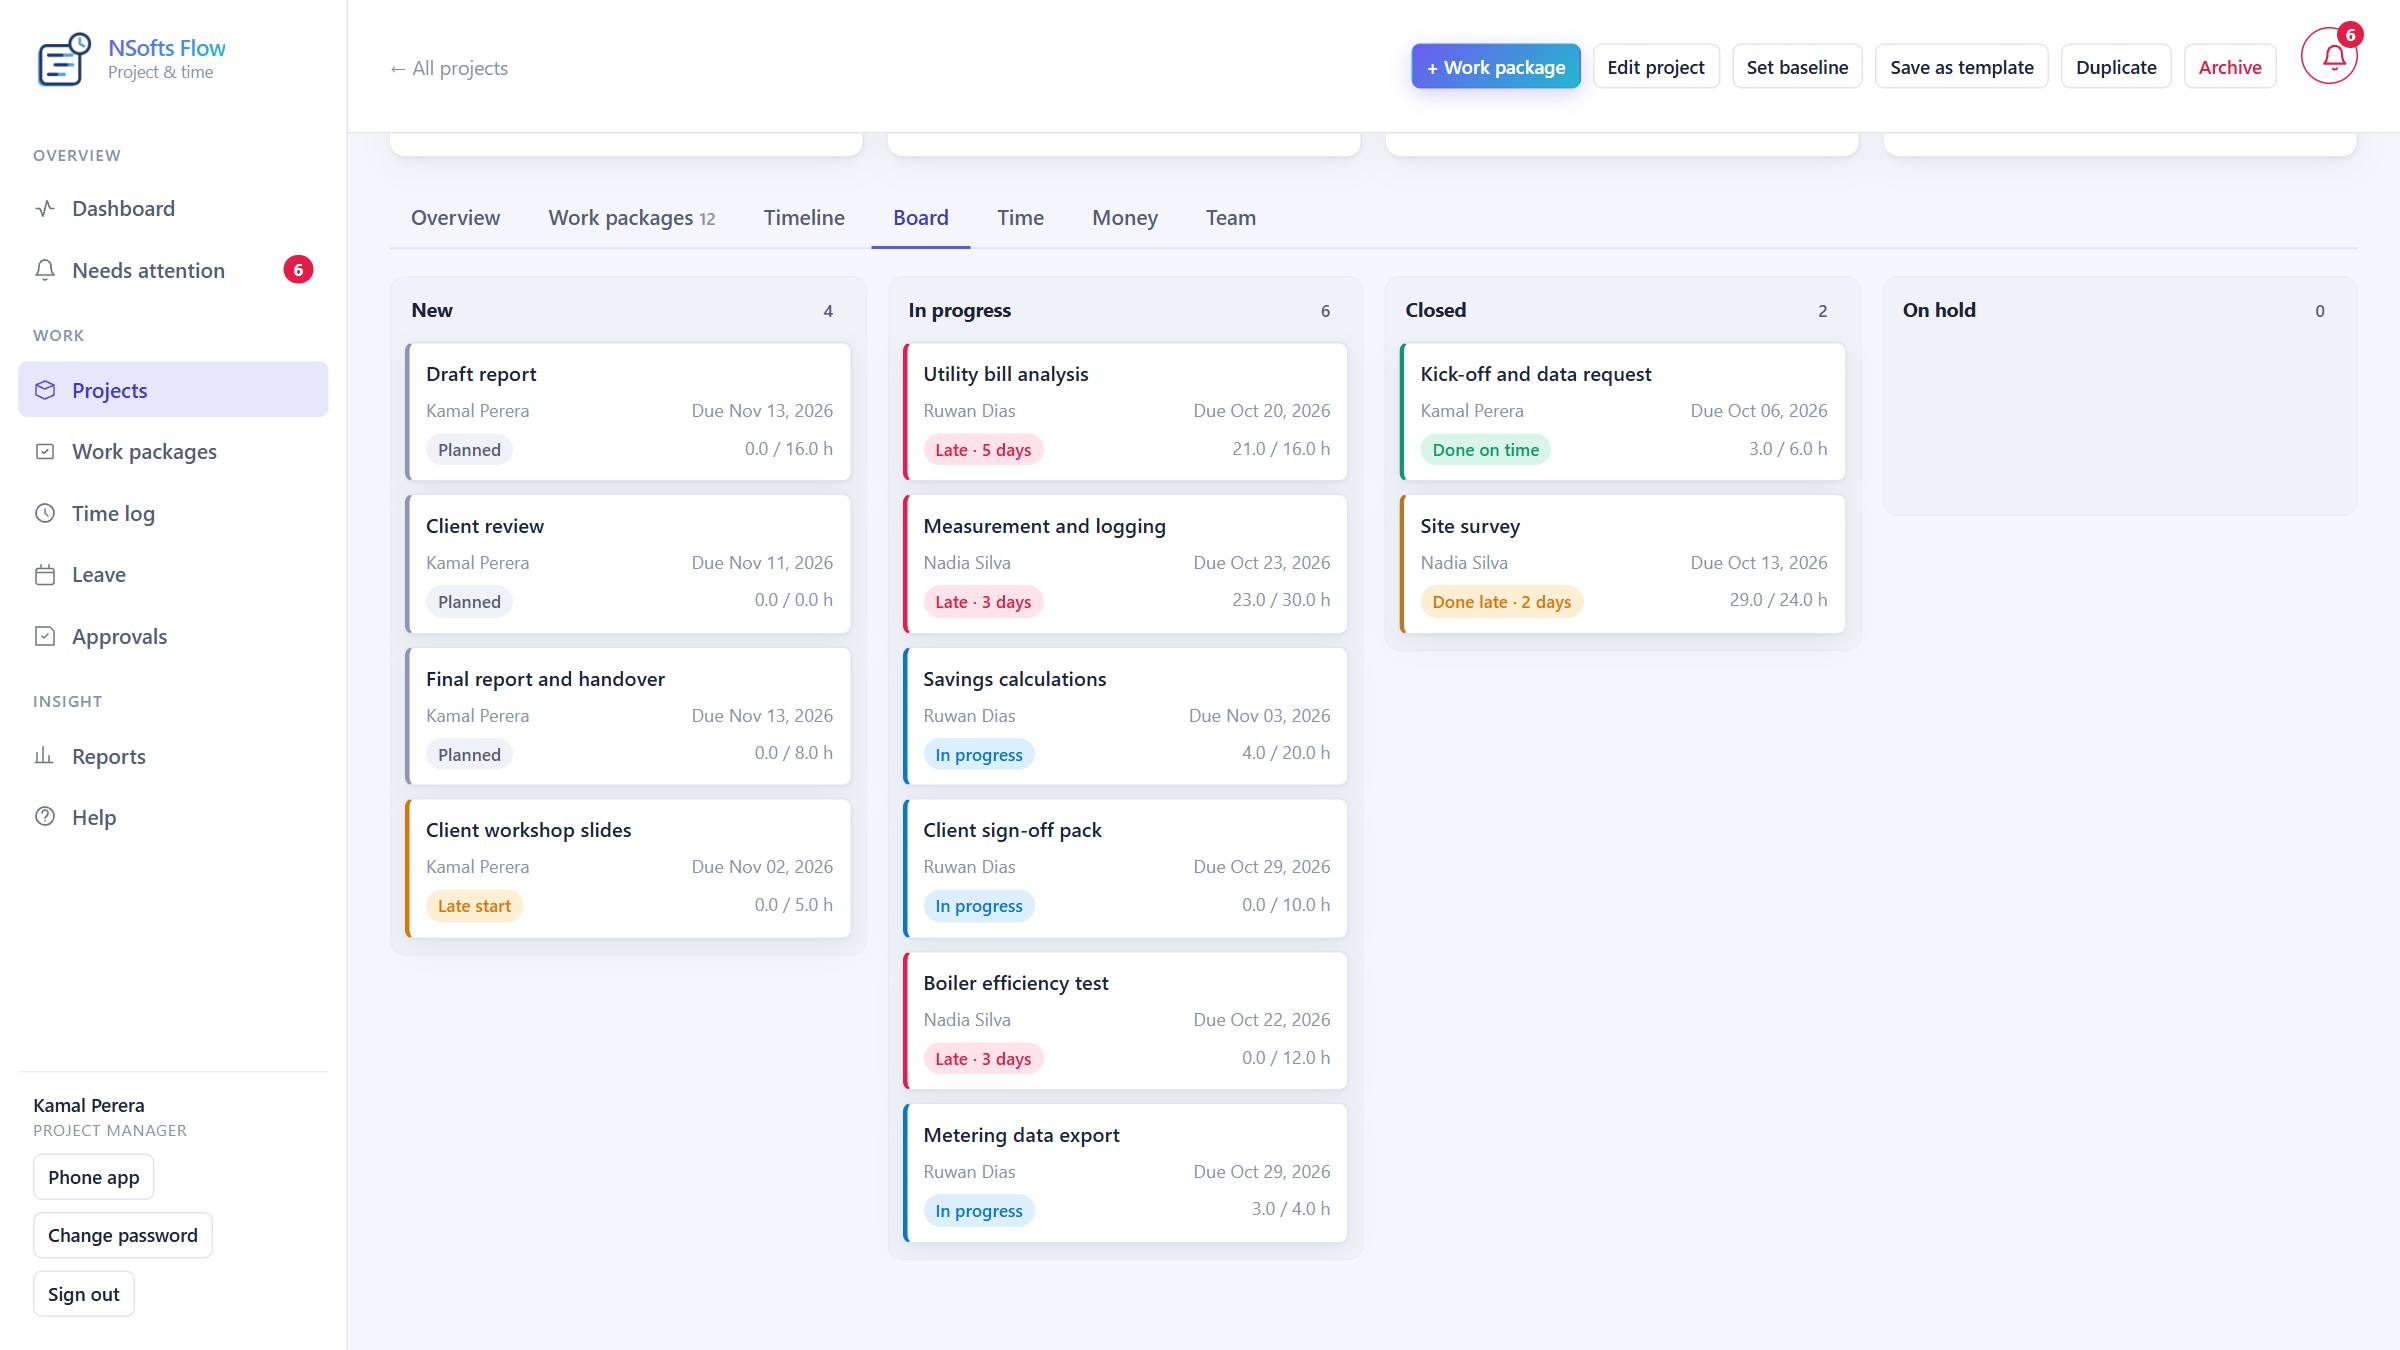This screenshot has height=1350, width=2400.
Task: Click Save as template button
Action: (1962, 67)
